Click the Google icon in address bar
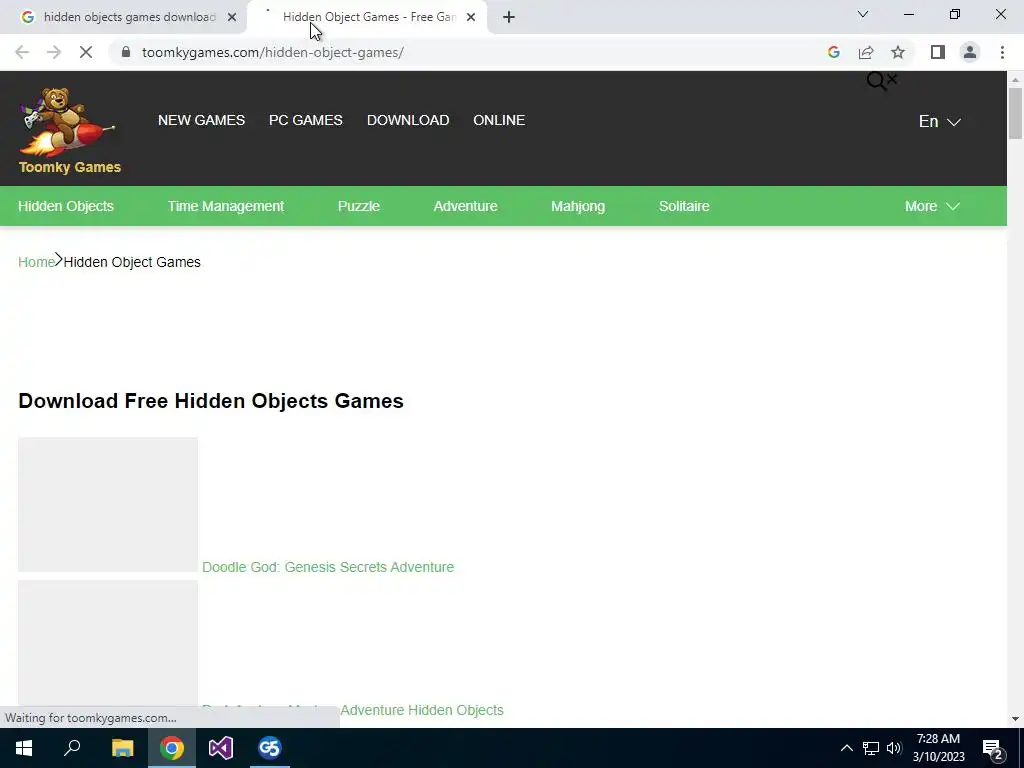Screen dimensions: 1024x768 pyautogui.click(x=834, y=52)
